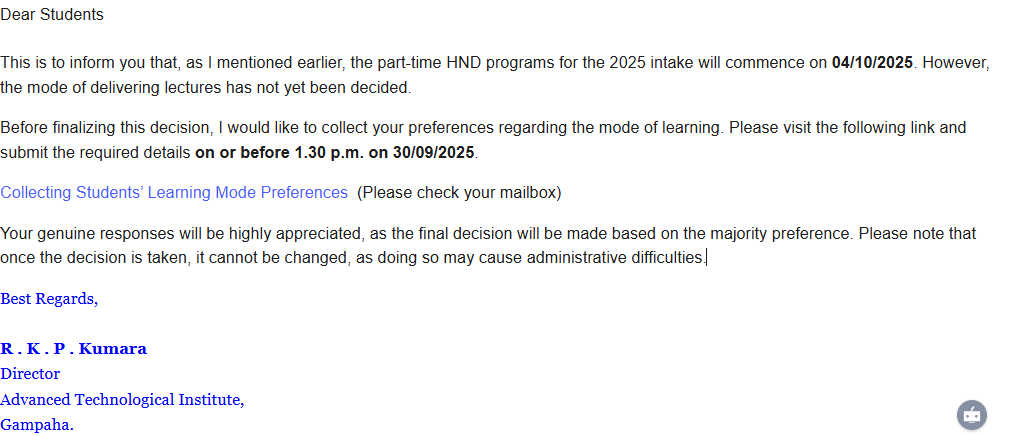Click the "Best Regards," sign-off
The height and width of the screenshot is (436, 1012).
(49, 299)
